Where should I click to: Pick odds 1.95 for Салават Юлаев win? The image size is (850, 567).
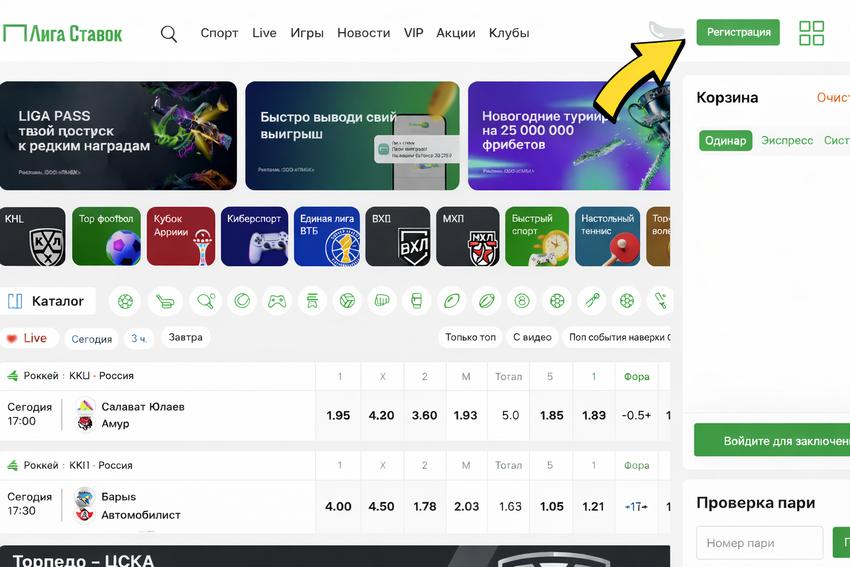click(x=338, y=416)
